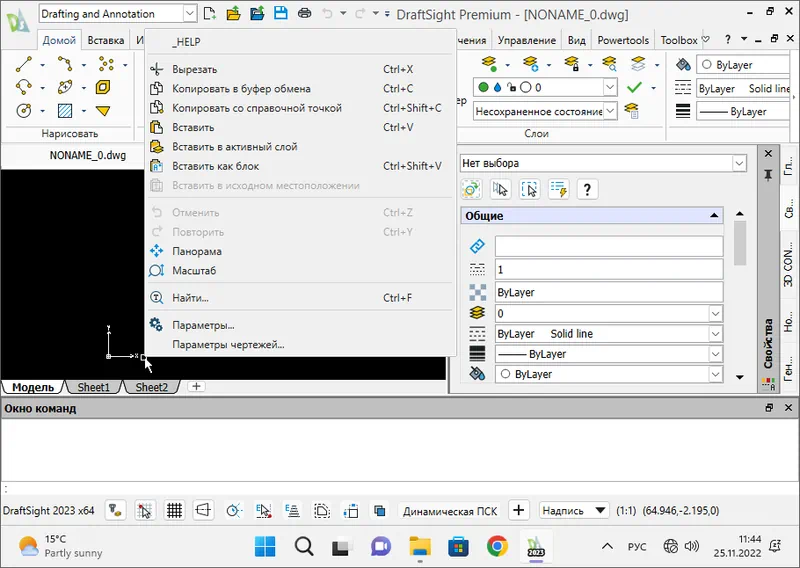Open ByLayer Solid line dropdown in Properties
The width and height of the screenshot is (800, 568).
point(715,334)
